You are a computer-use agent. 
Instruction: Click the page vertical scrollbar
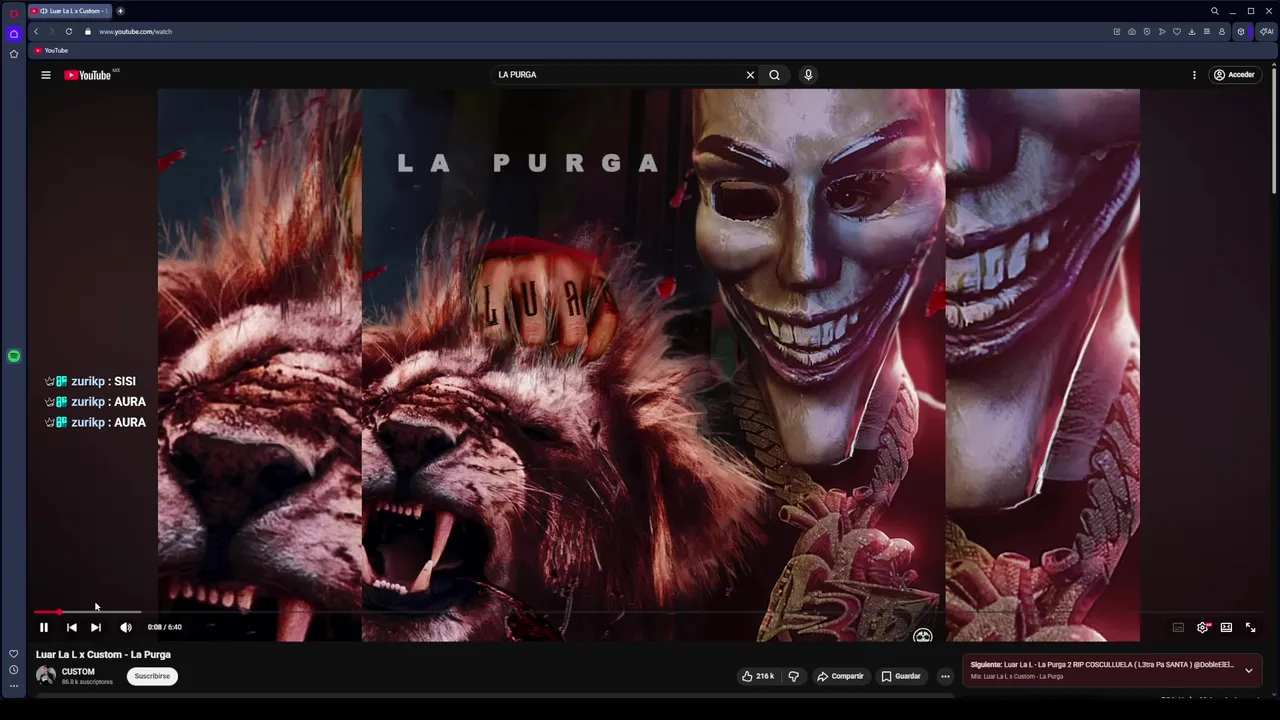tap(1274, 130)
